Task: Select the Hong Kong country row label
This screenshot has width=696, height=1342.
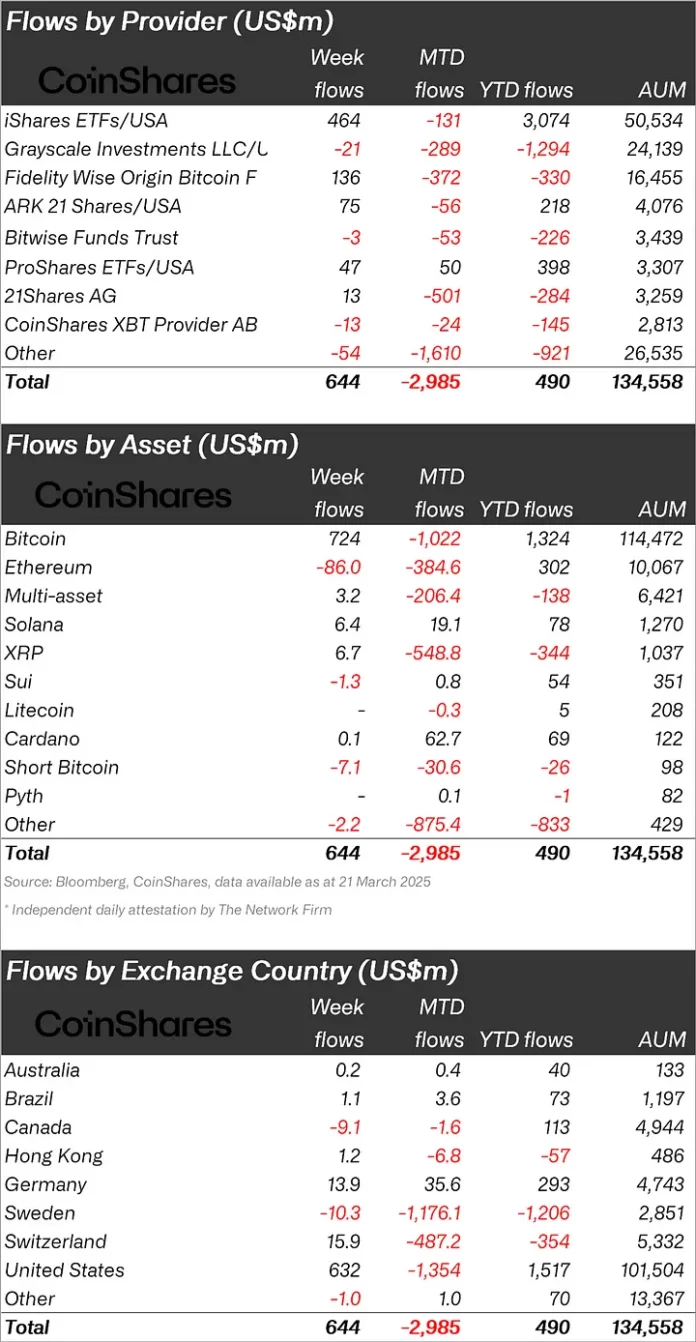Action: 54,1156
